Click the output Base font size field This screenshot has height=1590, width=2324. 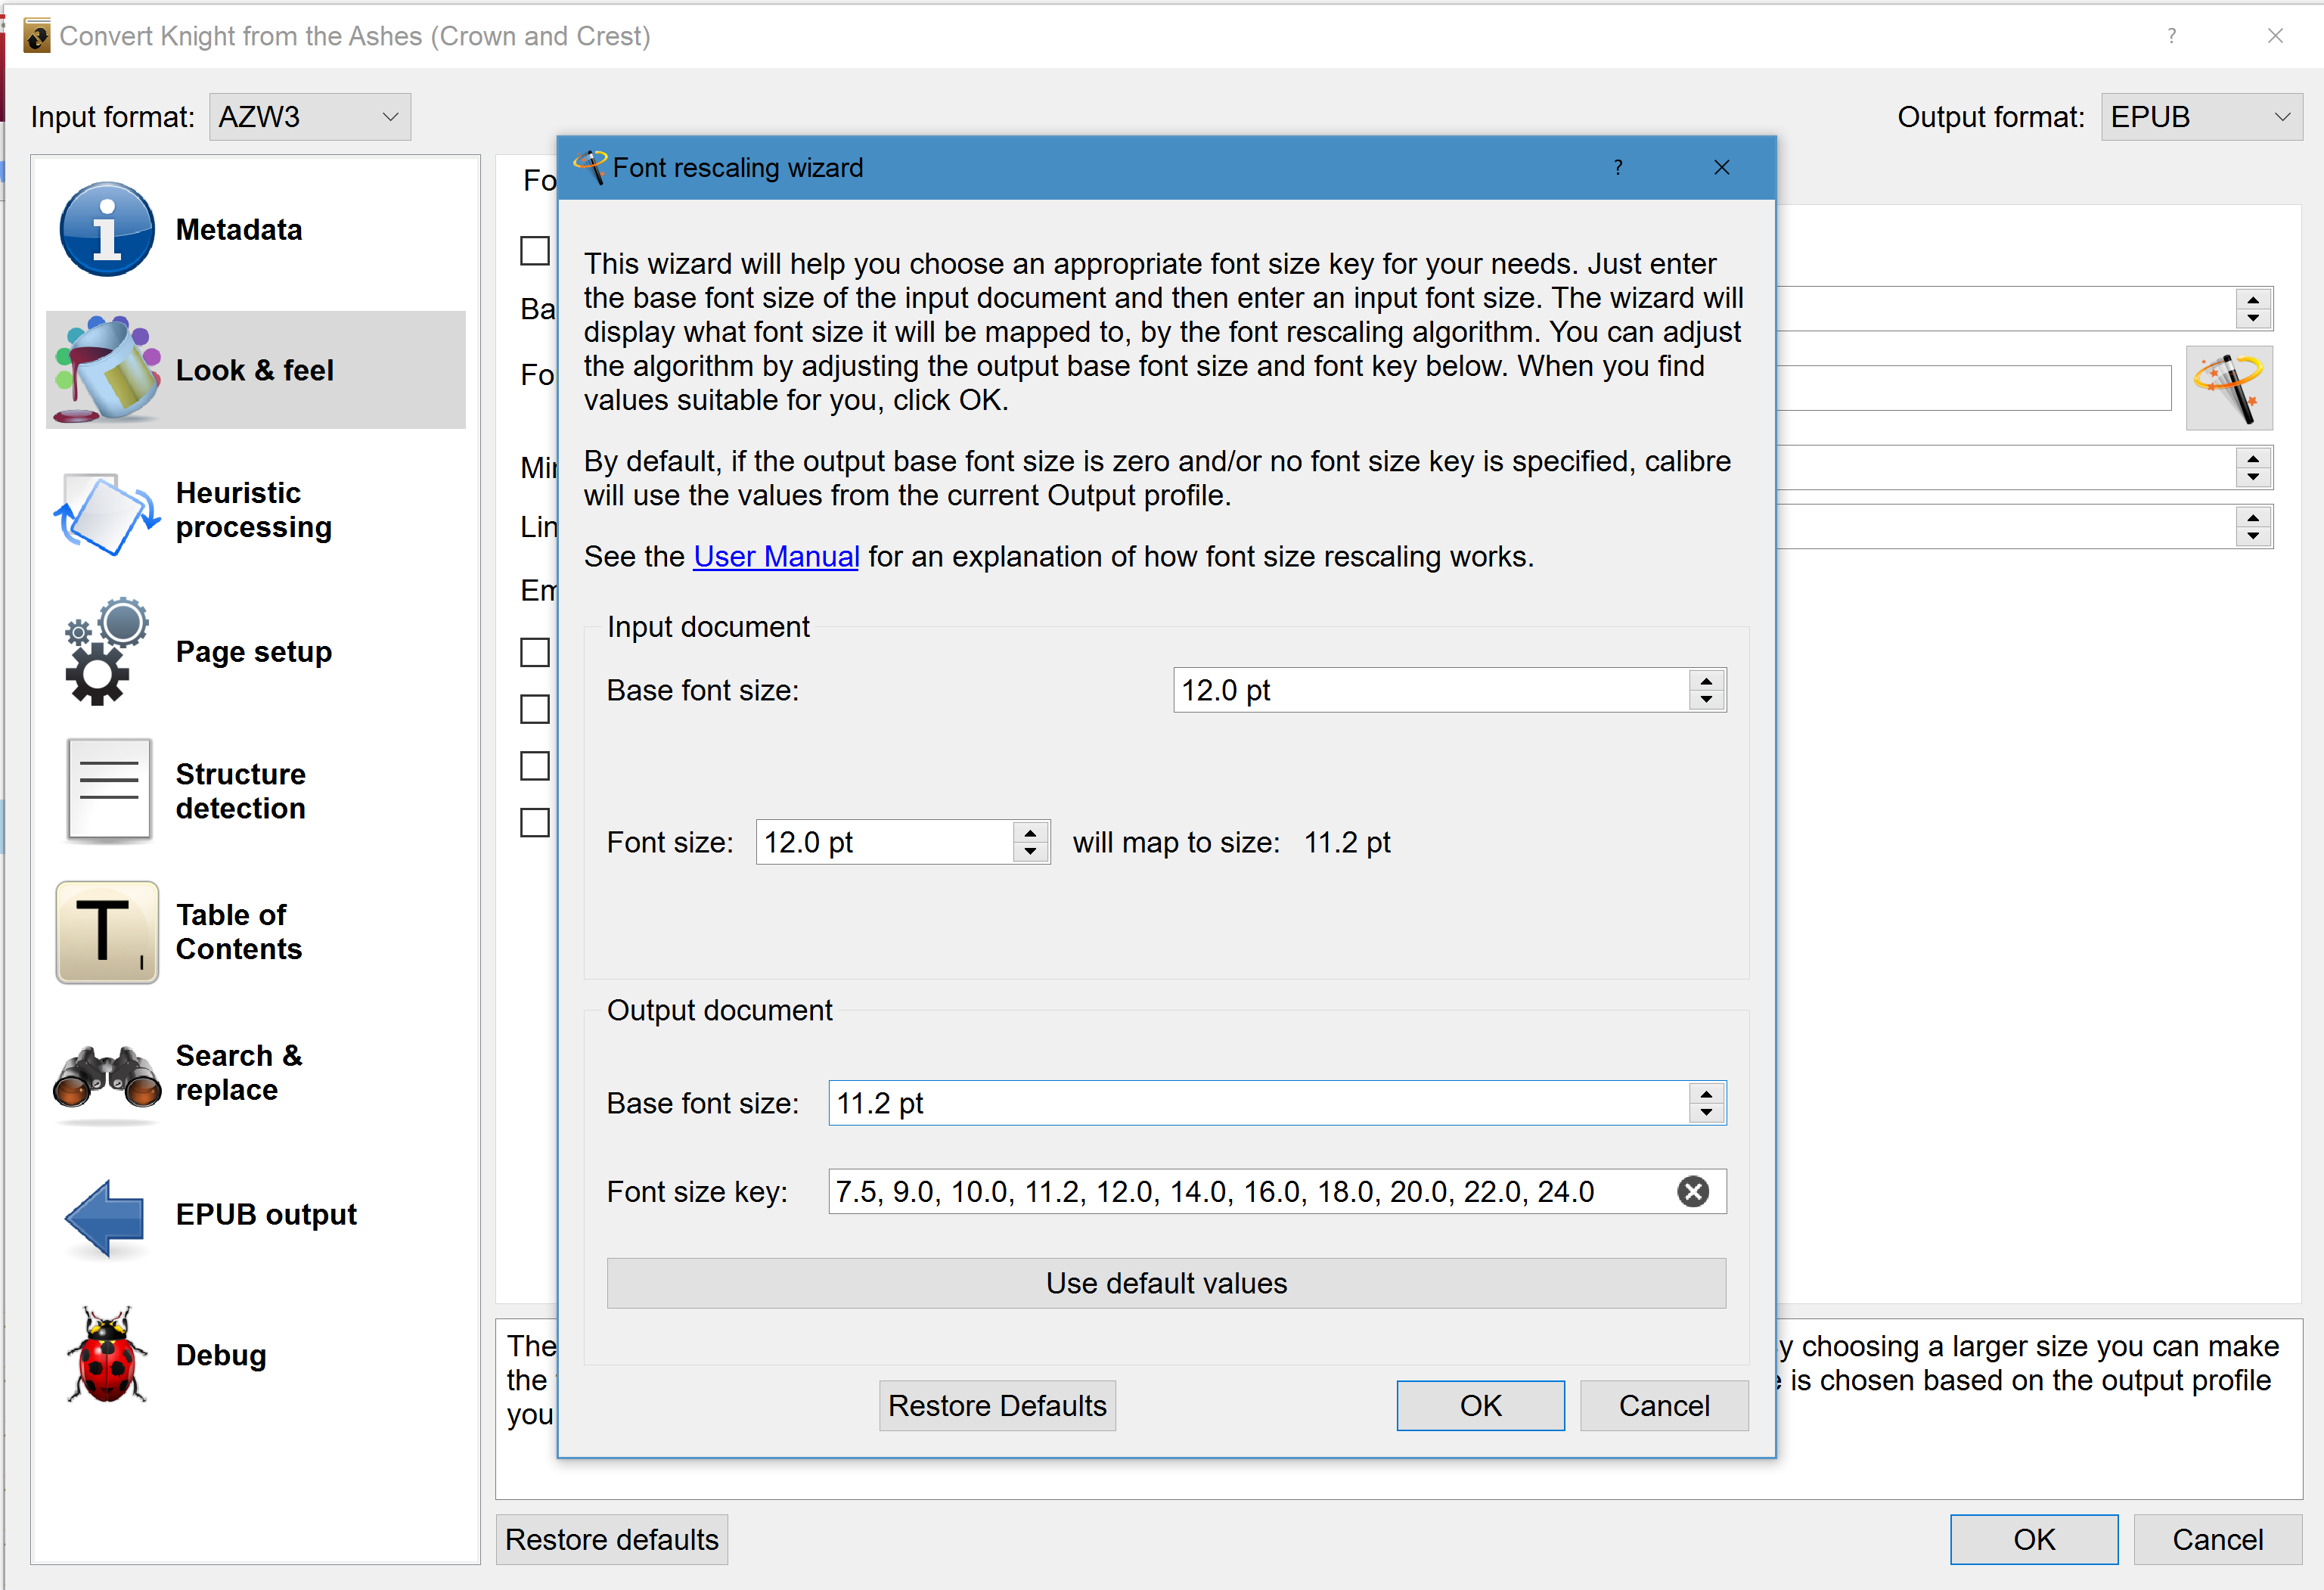(1255, 1103)
